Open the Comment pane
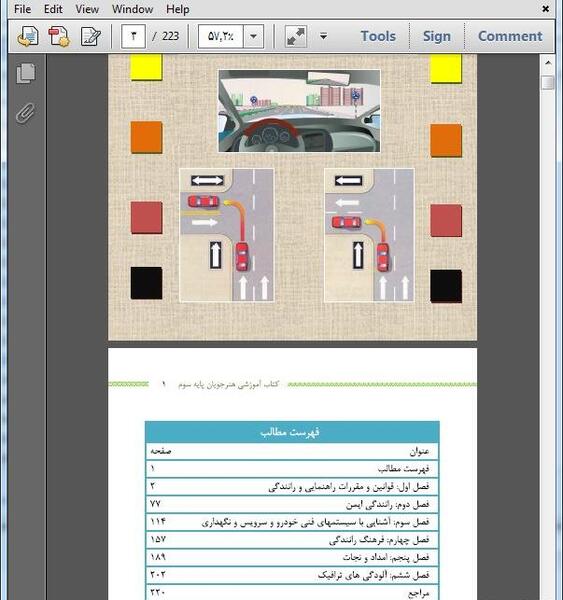This screenshot has width=563, height=600. (510, 36)
